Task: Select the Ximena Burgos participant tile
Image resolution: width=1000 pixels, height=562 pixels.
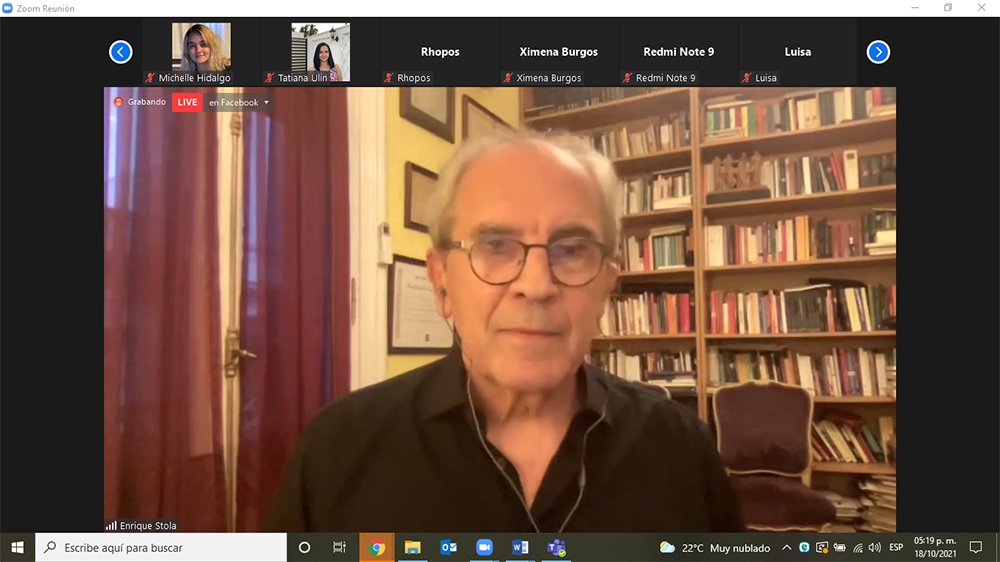Action: click(558, 52)
